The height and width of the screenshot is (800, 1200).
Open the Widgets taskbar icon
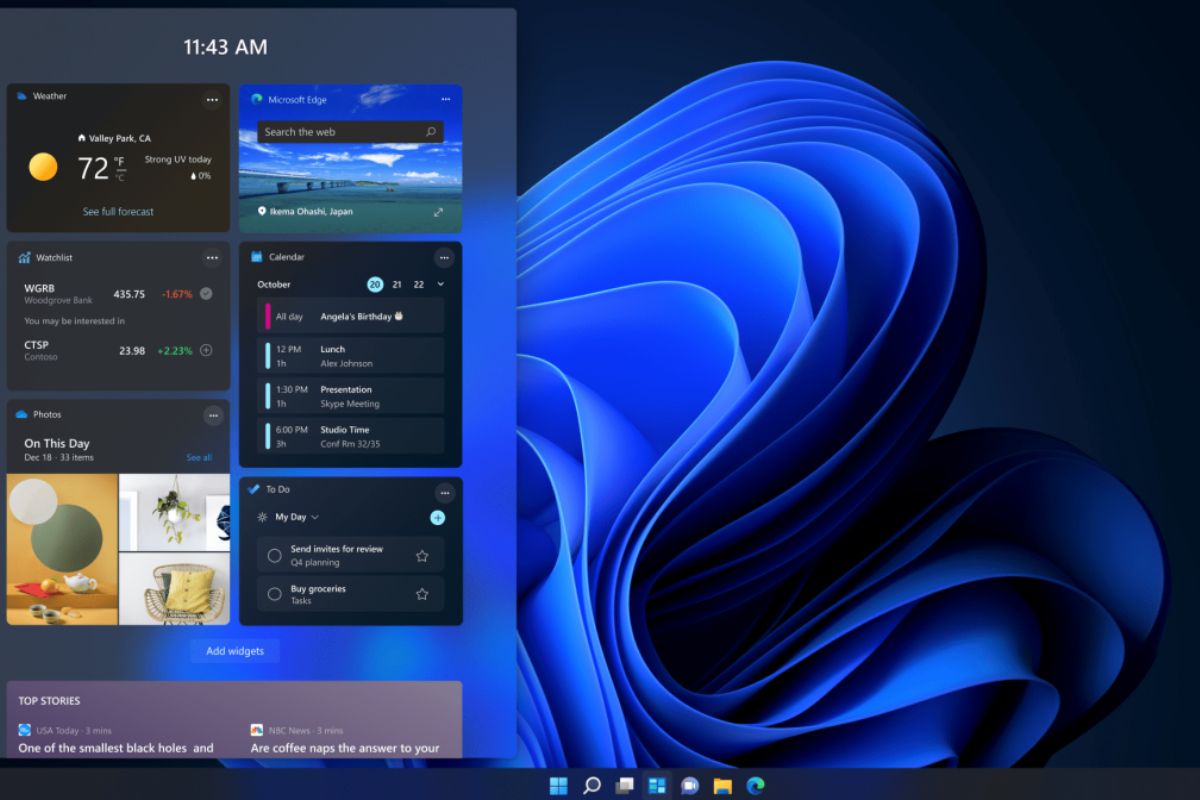coord(657,785)
